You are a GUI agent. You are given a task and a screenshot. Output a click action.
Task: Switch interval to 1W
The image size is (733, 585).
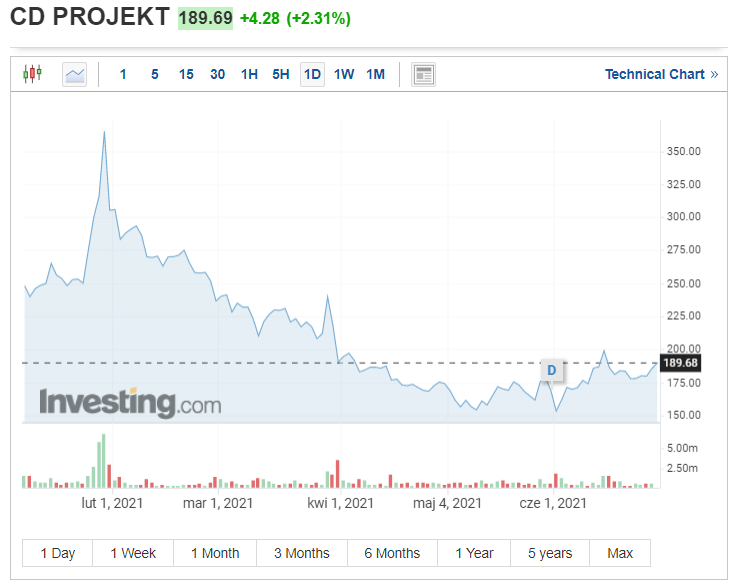[344, 74]
